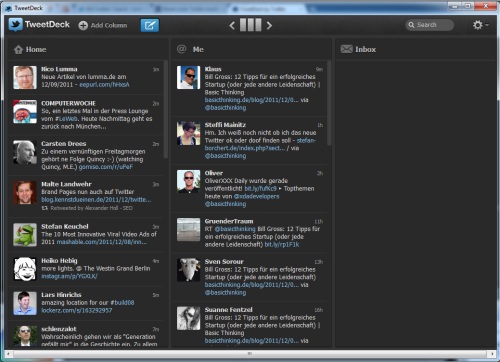
Task: Open Oliver's avatar
Action: pyautogui.click(x=189, y=181)
